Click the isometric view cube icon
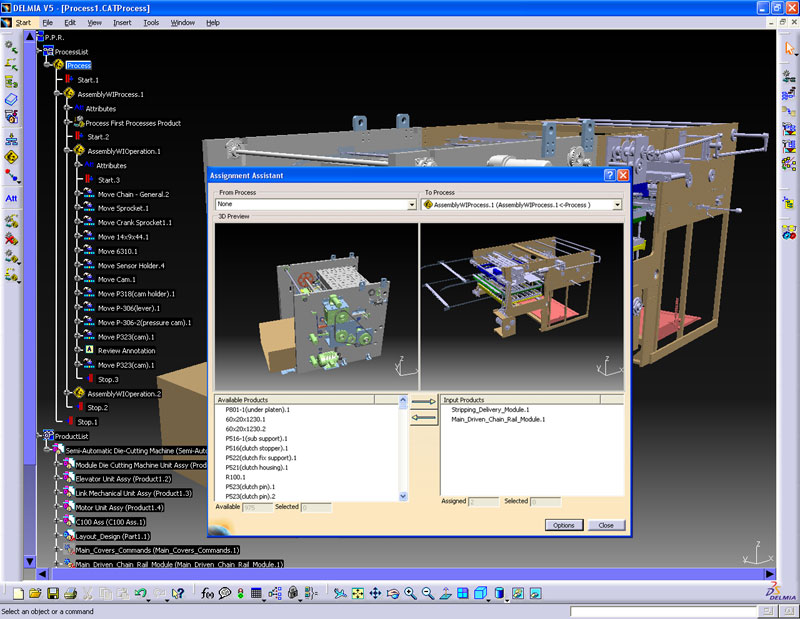Screen dimensions: 800x619 pyautogui.click(x=480, y=593)
